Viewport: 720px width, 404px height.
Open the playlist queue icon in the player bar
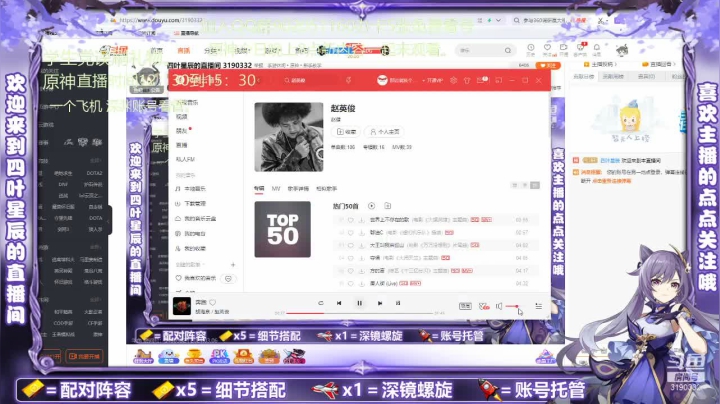[539, 306]
